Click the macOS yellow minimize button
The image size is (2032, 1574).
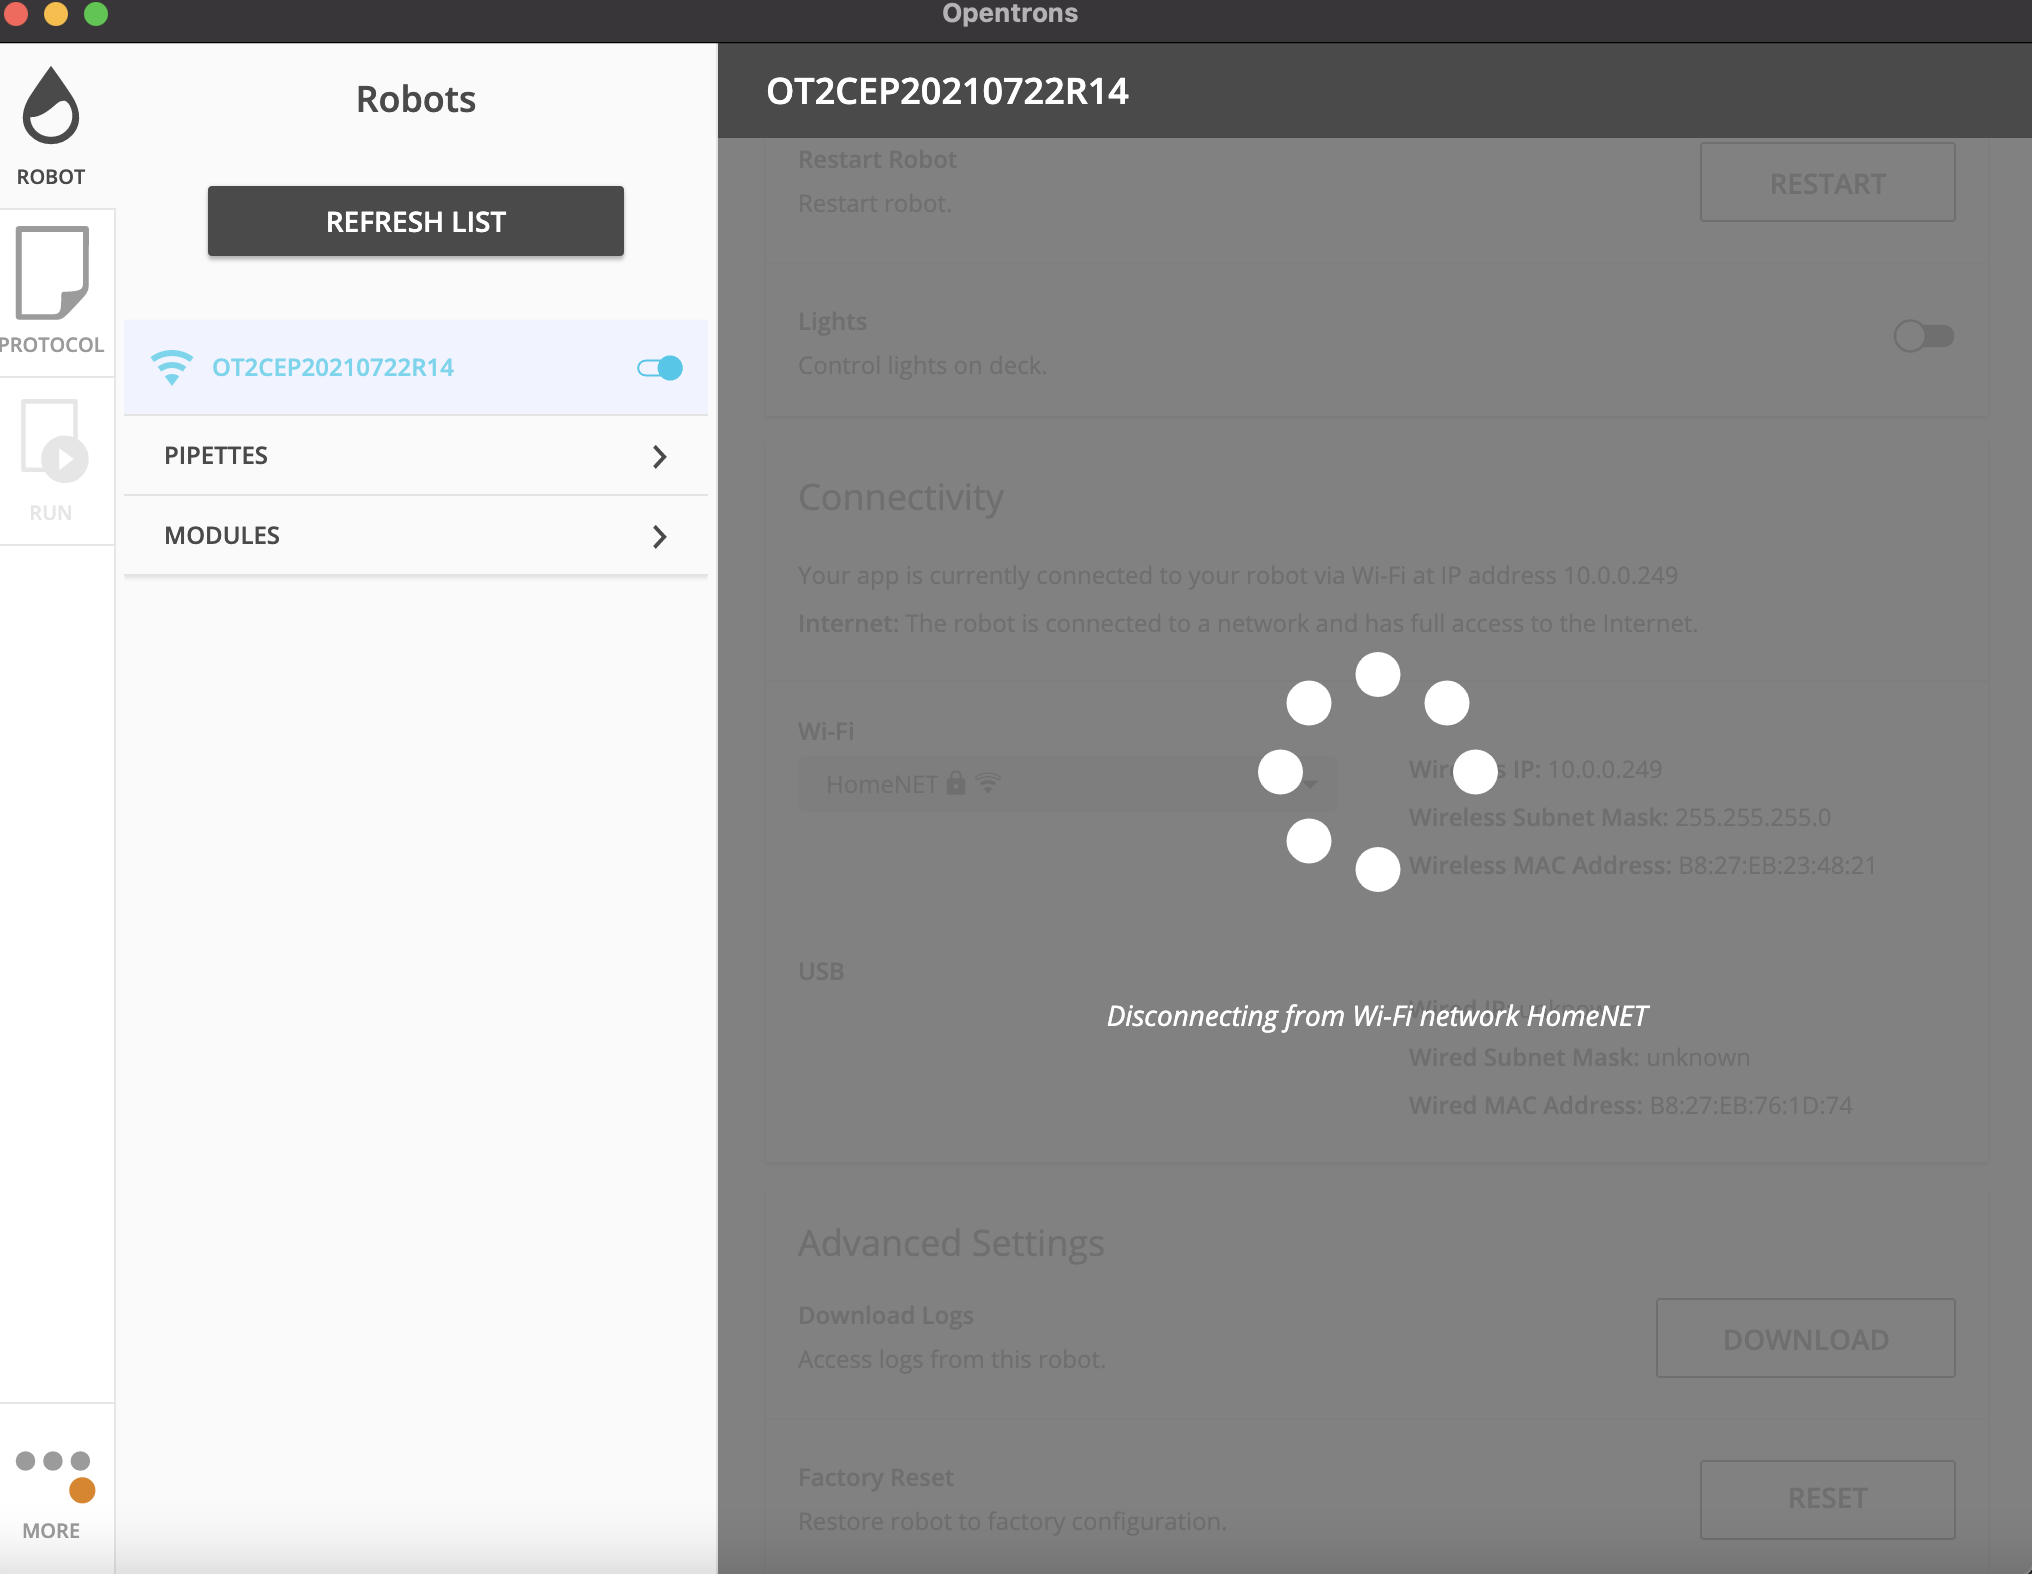(56, 14)
